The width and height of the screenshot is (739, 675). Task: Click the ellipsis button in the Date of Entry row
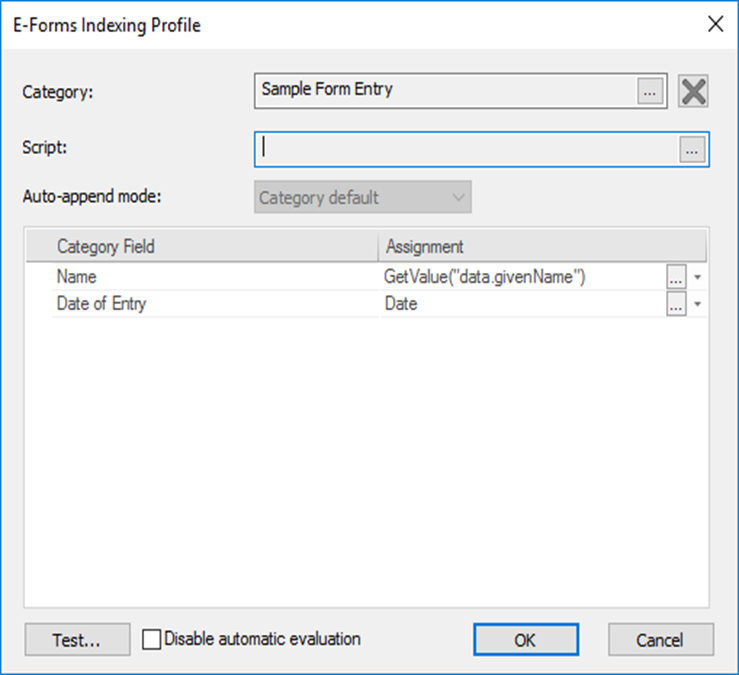677,305
